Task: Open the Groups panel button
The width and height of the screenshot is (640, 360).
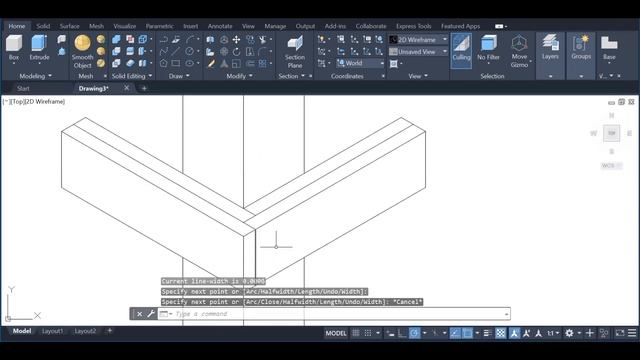Action: tap(581, 48)
